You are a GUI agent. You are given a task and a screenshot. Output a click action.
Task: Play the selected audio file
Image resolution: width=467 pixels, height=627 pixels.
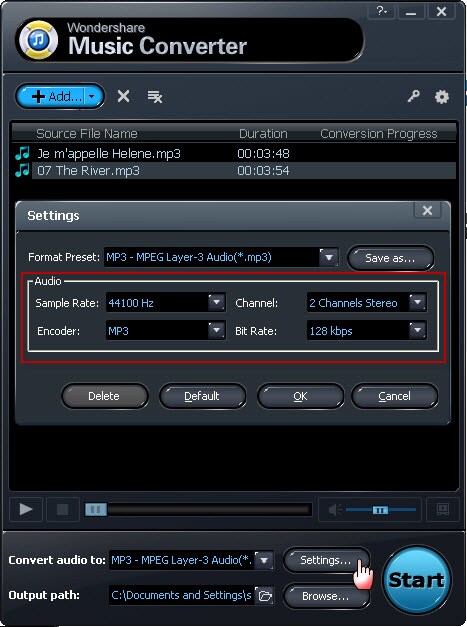[26, 509]
